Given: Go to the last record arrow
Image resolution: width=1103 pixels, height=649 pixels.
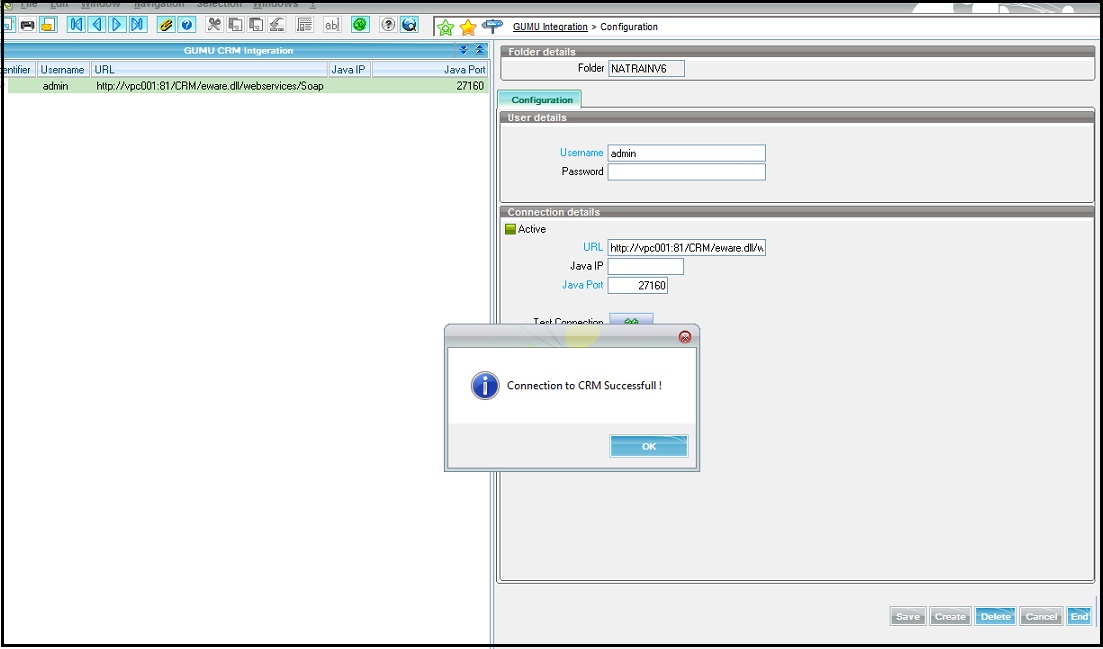Looking at the screenshot, I should pos(137,25).
